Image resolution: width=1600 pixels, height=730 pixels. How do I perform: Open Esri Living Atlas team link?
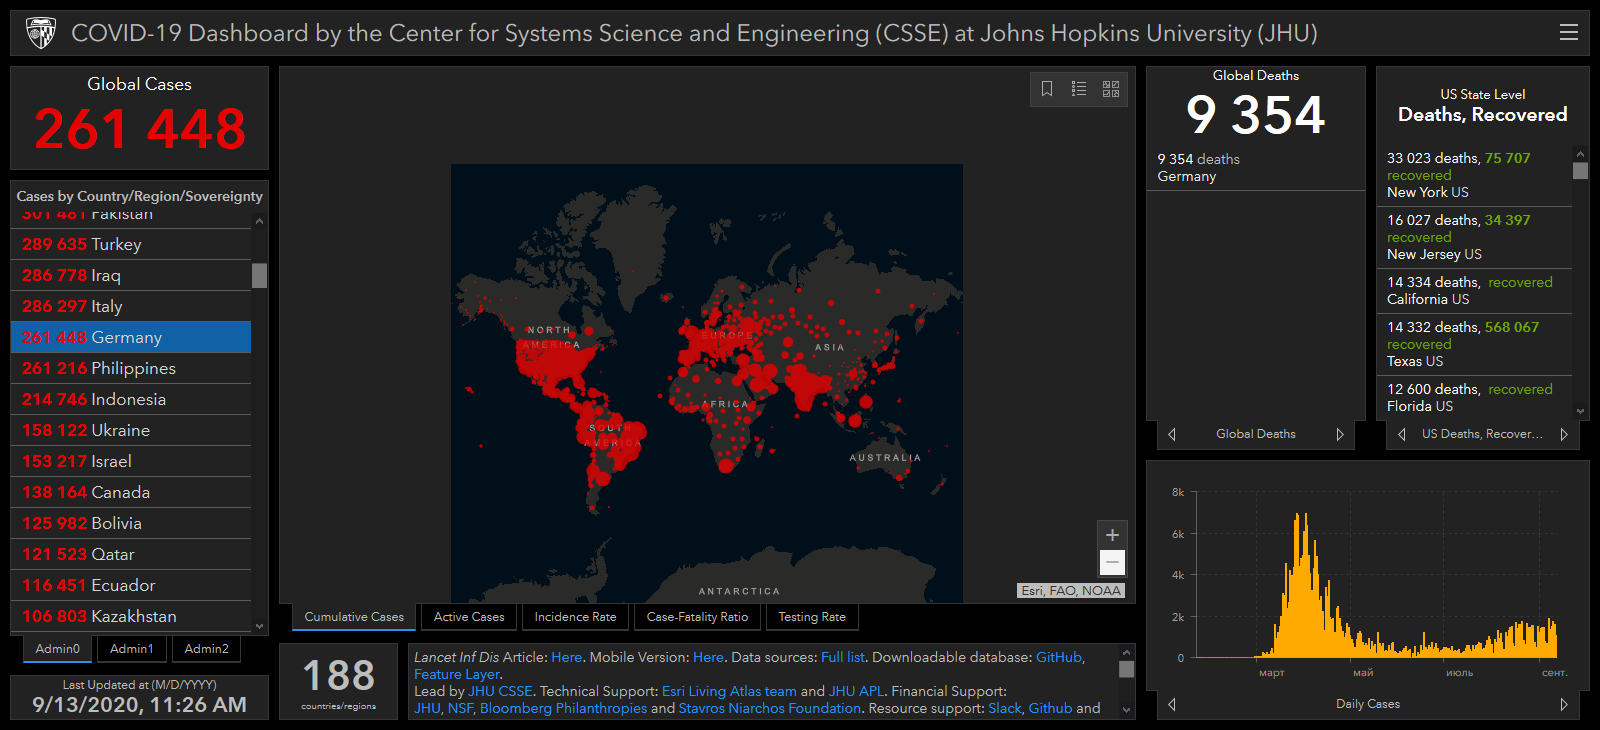click(x=729, y=691)
